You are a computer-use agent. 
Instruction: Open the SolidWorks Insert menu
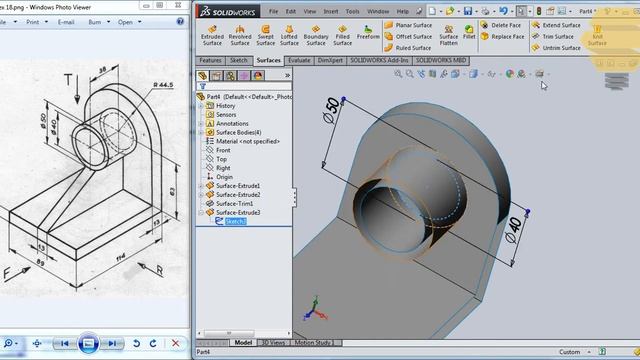[x=331, y=11]
